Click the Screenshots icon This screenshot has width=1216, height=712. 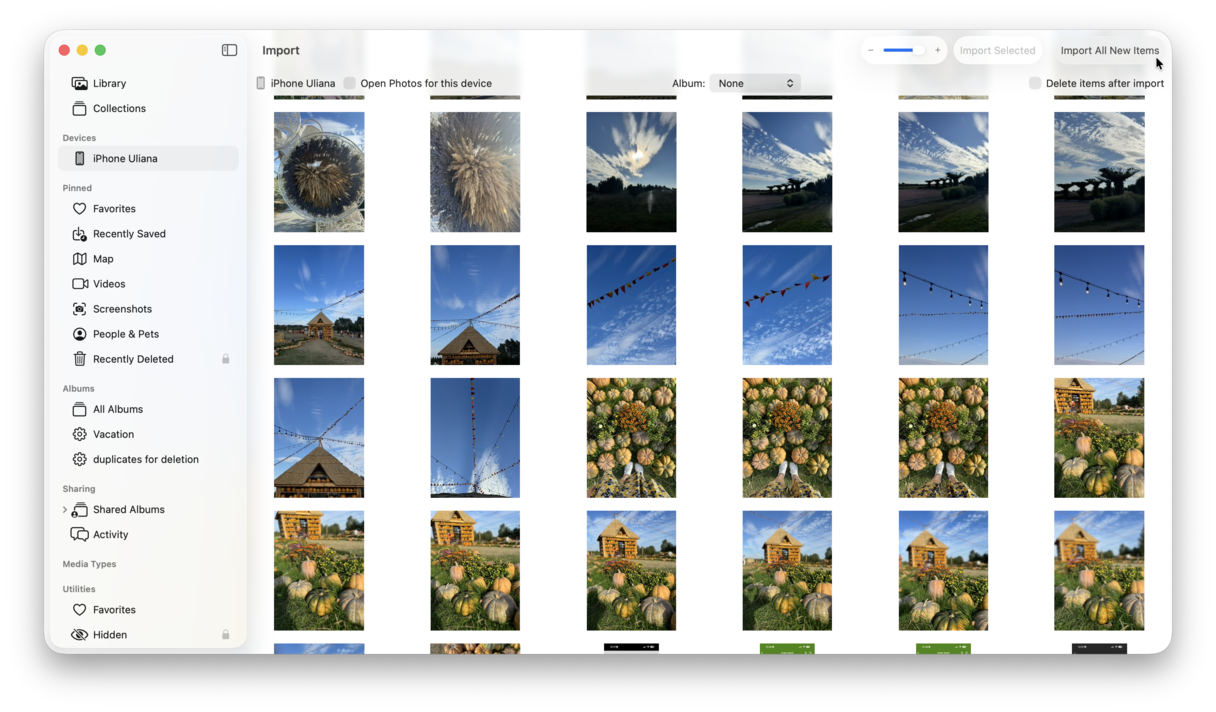pyautogui.click(x=79, y=309)
